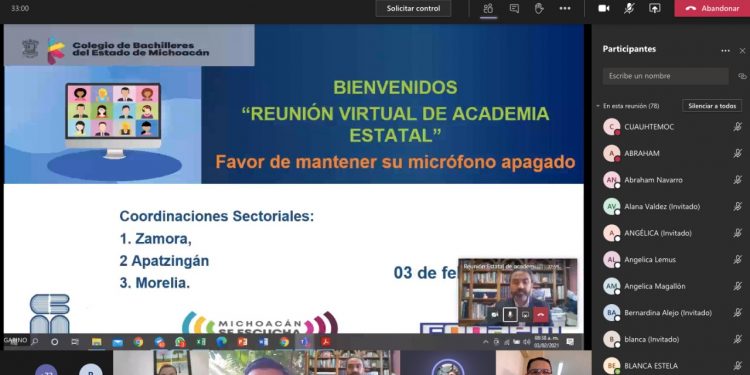This screenshot has height=375, width=750.
Task: Expand hidden tray icons in shared taskbar
Action: [x=486, y=342]
